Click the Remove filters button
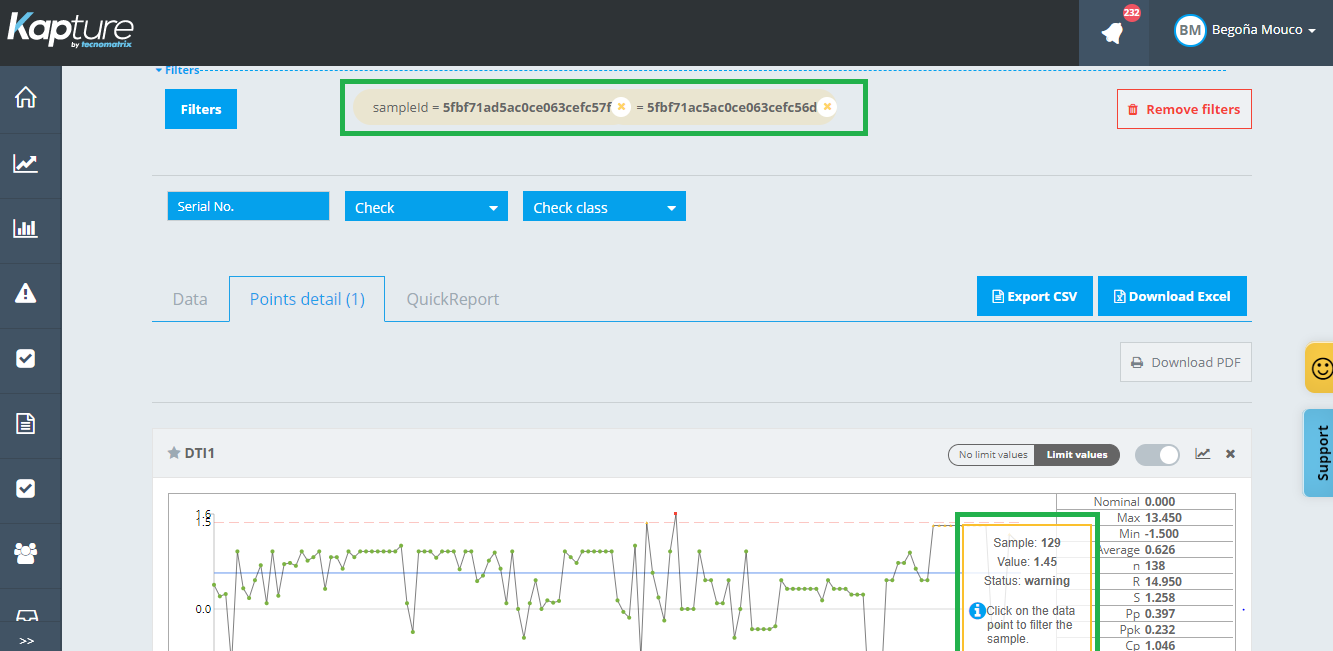 [1184, 109]
